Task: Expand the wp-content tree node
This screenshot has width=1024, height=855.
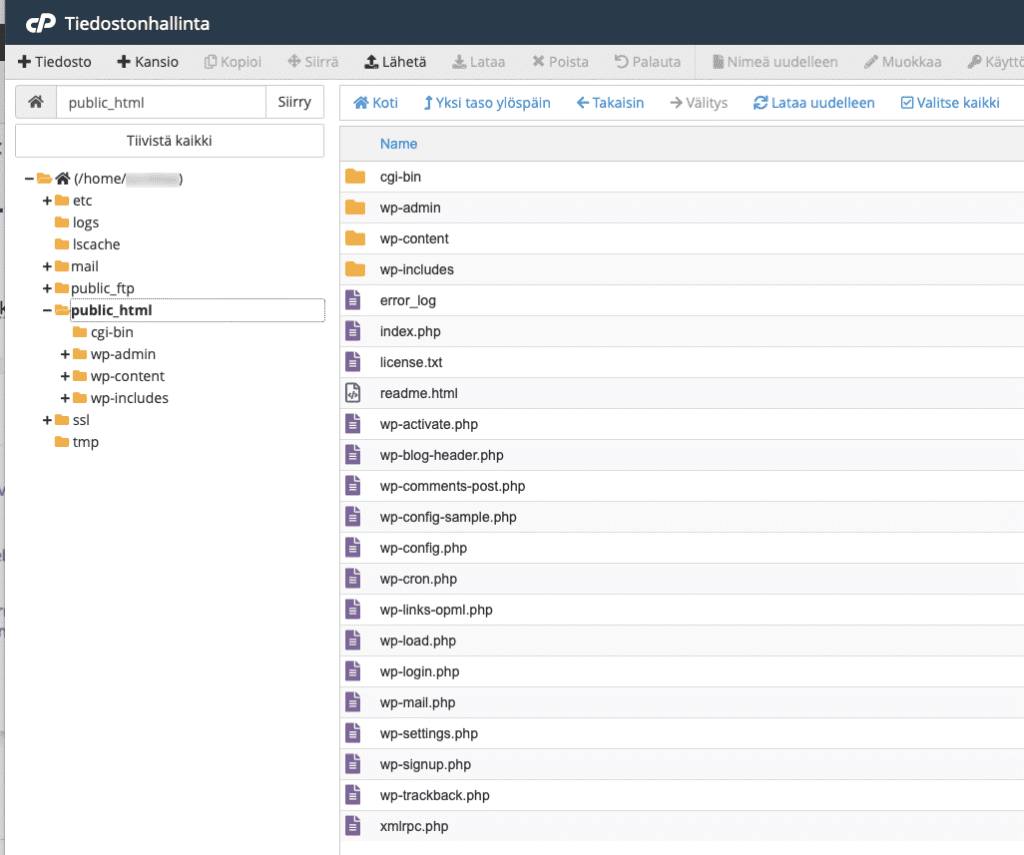Action: pos(65,376)
